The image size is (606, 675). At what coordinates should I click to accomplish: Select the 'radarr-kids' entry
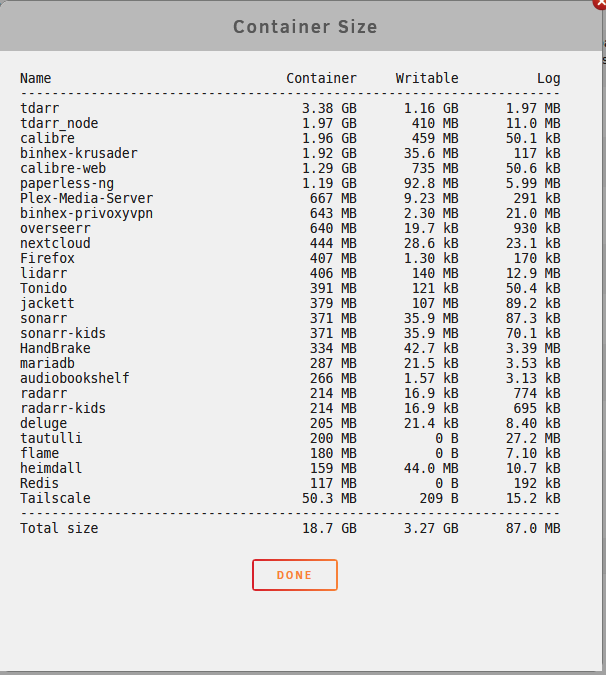(63, 408)
